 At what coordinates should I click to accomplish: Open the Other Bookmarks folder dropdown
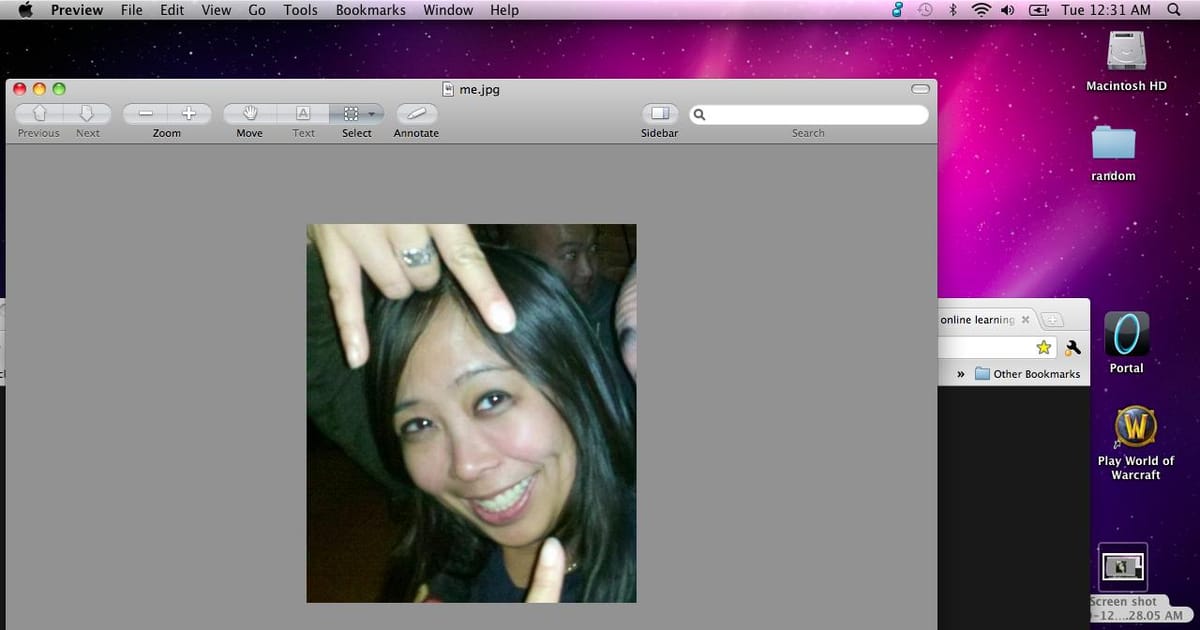(x=1028, y=373)
